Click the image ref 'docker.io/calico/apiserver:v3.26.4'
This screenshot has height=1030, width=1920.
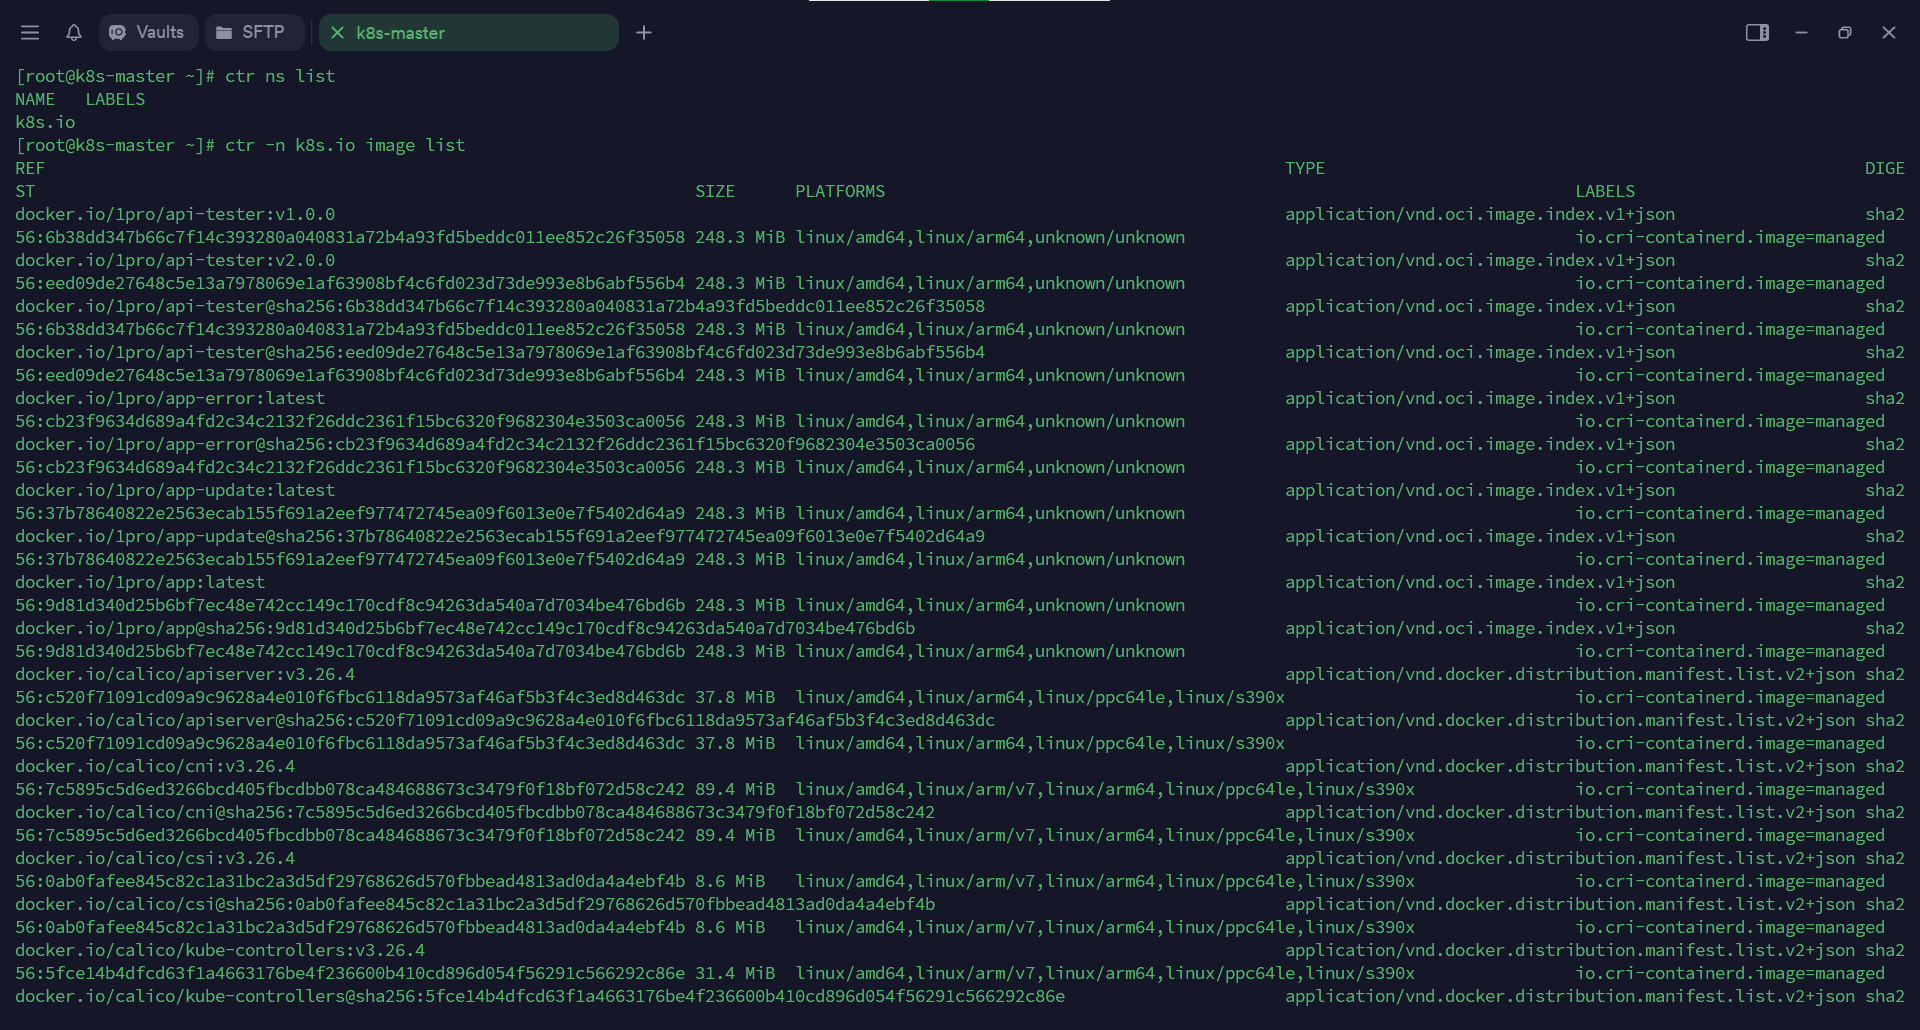(x=185, y=674)
